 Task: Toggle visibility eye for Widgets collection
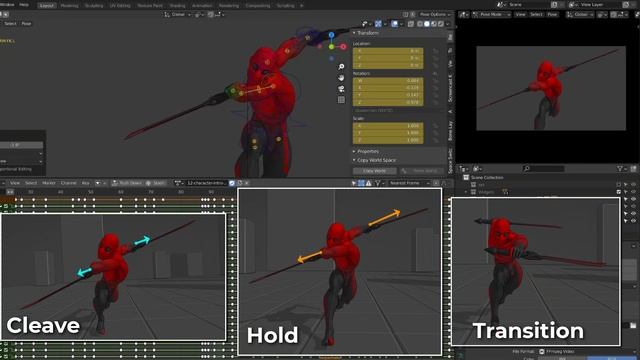coord(633,192)
